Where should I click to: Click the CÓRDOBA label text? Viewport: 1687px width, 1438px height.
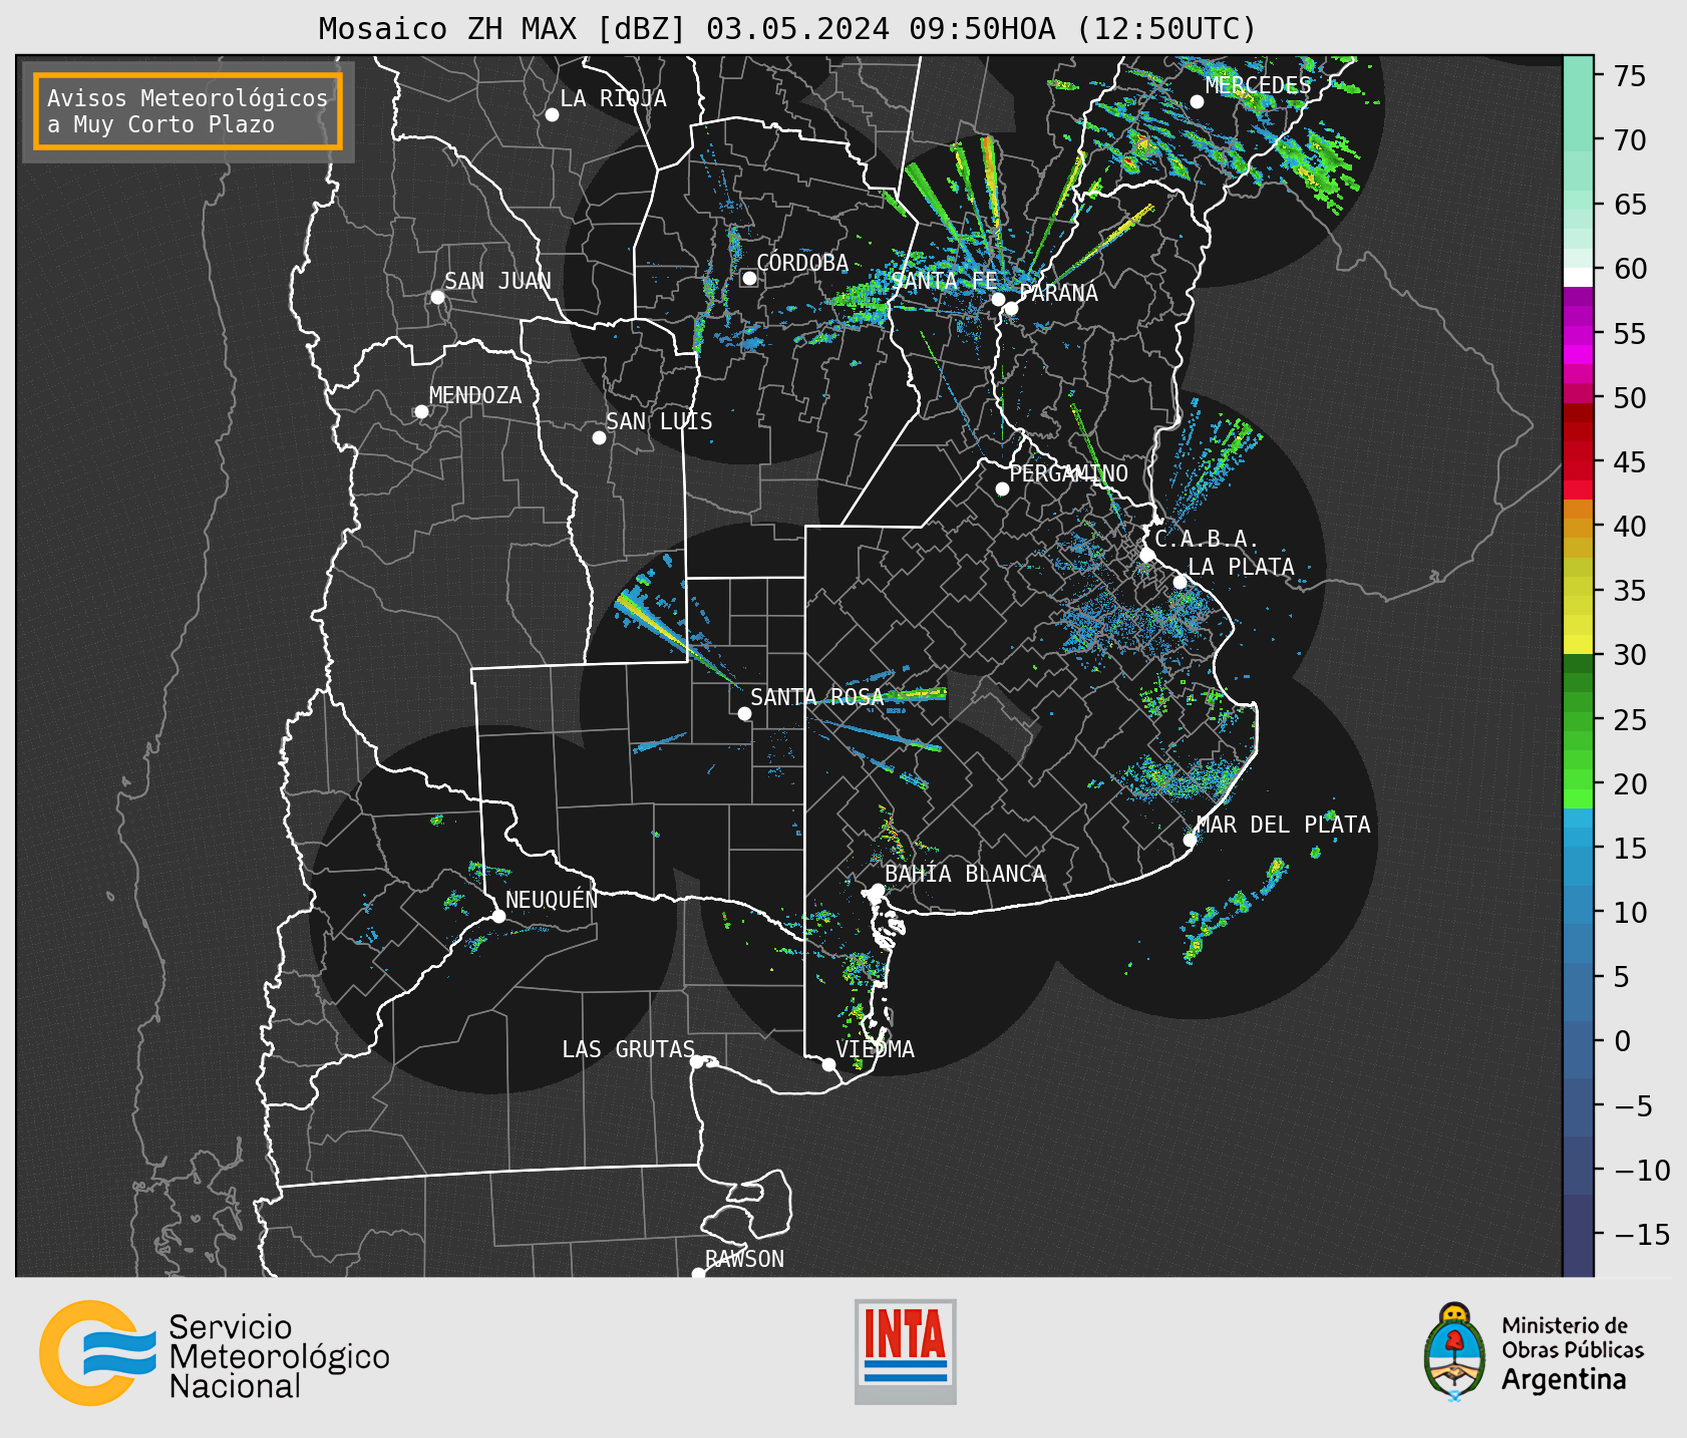coord(803,263)
